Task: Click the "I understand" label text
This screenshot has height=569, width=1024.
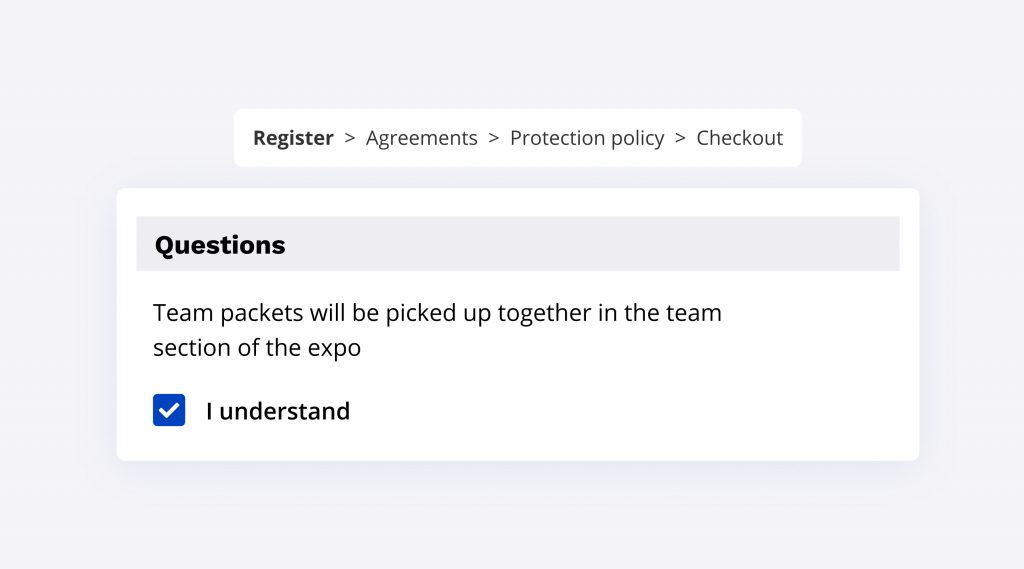Action: 277,411
